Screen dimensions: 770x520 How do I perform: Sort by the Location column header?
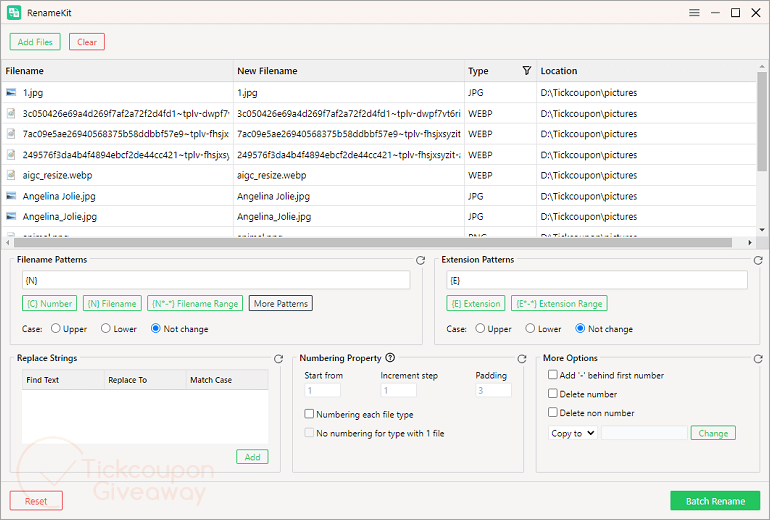(x=646, y=71)
